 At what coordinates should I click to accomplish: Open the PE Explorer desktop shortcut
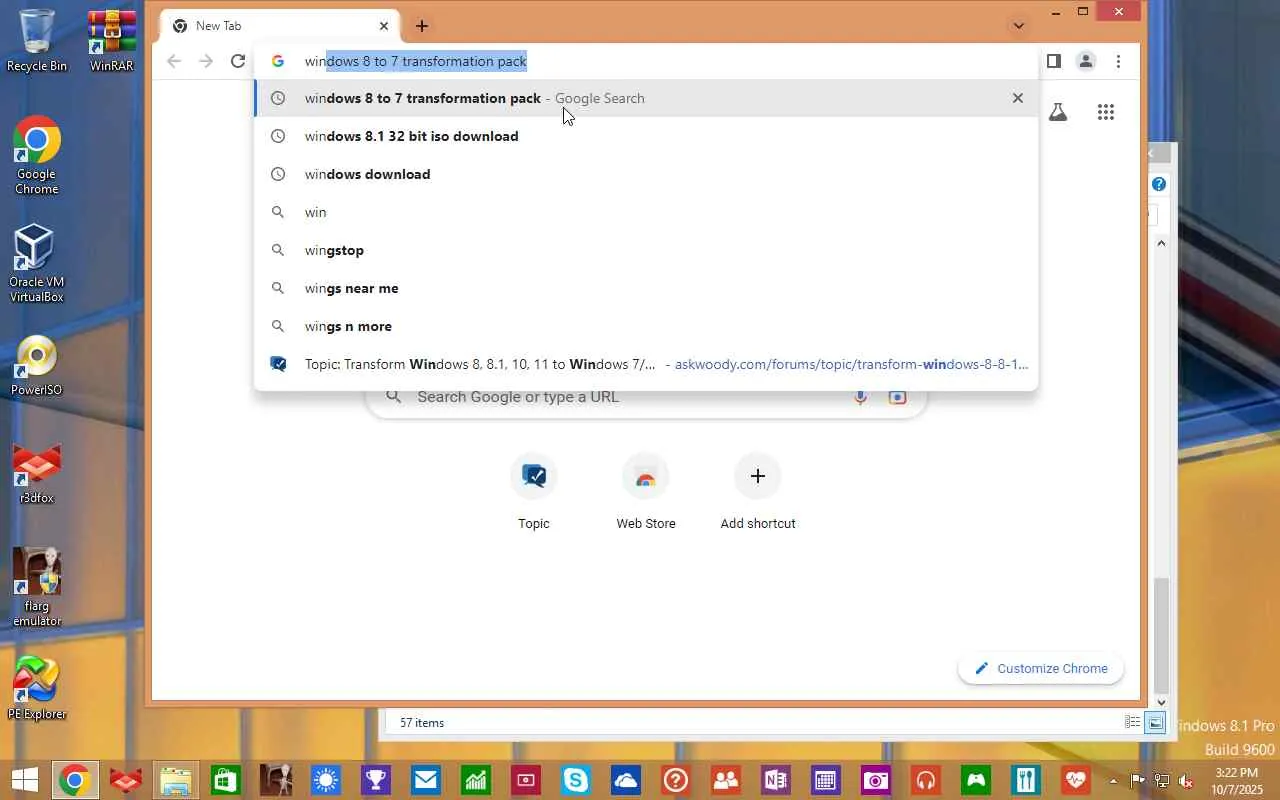[x=37, y=688]
